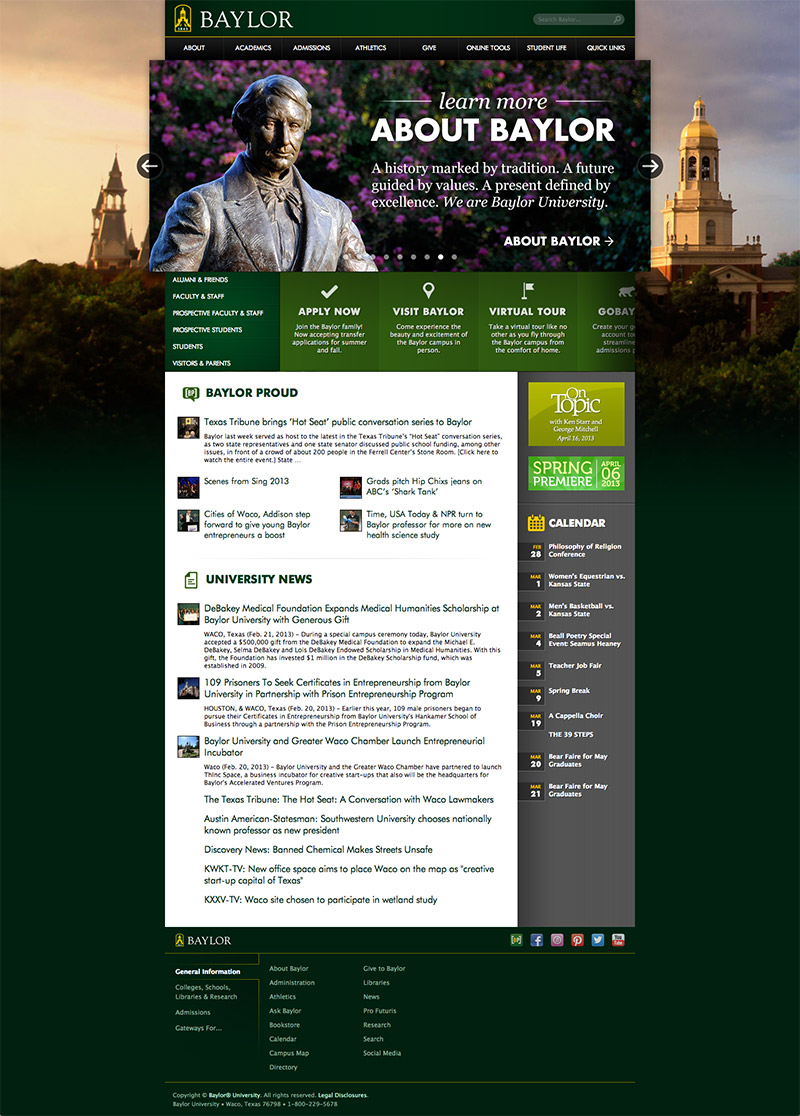Open the Facebook icon in footer
Screen dimensions: 800x1116
(537, 940)
